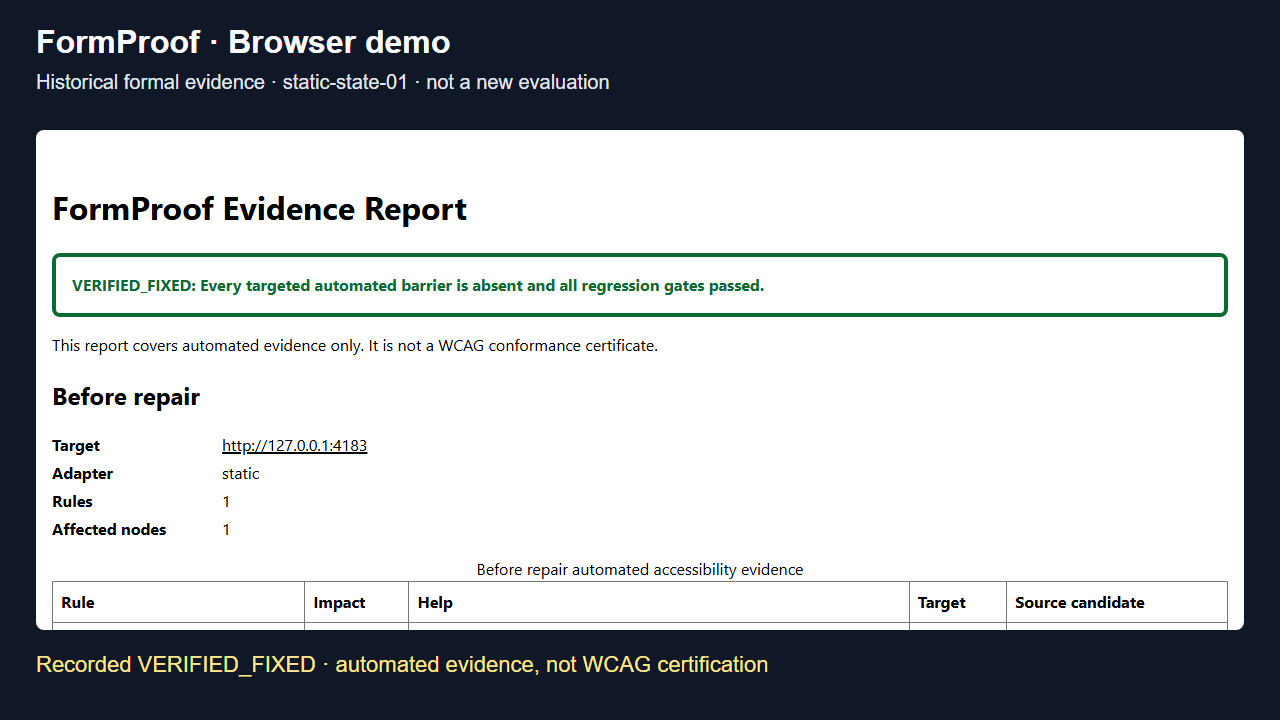Click the 'FormProof · Browser demo' title
Viewport: 1280px width, 720px height.
pyautogui.click(x=243, y=42)
